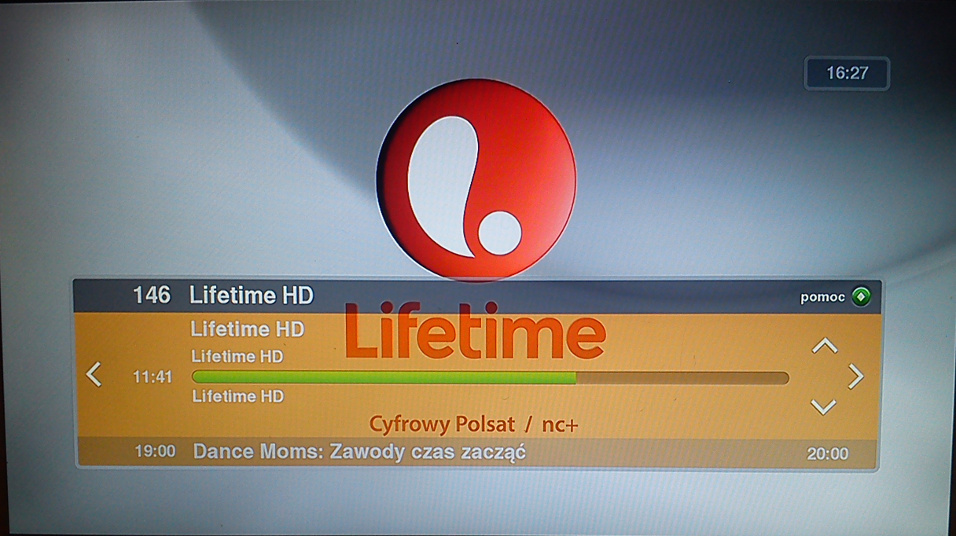The image size is (956, 536).
Task: Click the Lifetime HD channel title
Action: (x=251, y=296)
